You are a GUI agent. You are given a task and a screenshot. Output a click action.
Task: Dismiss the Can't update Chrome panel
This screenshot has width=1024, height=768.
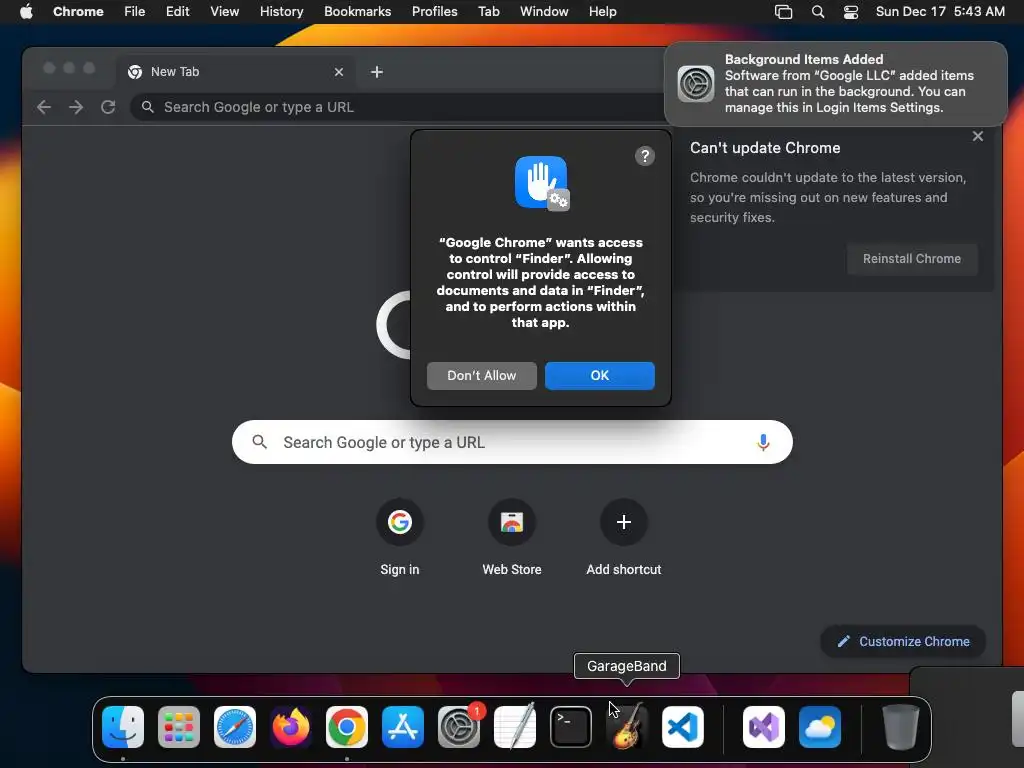pos(978,136)
